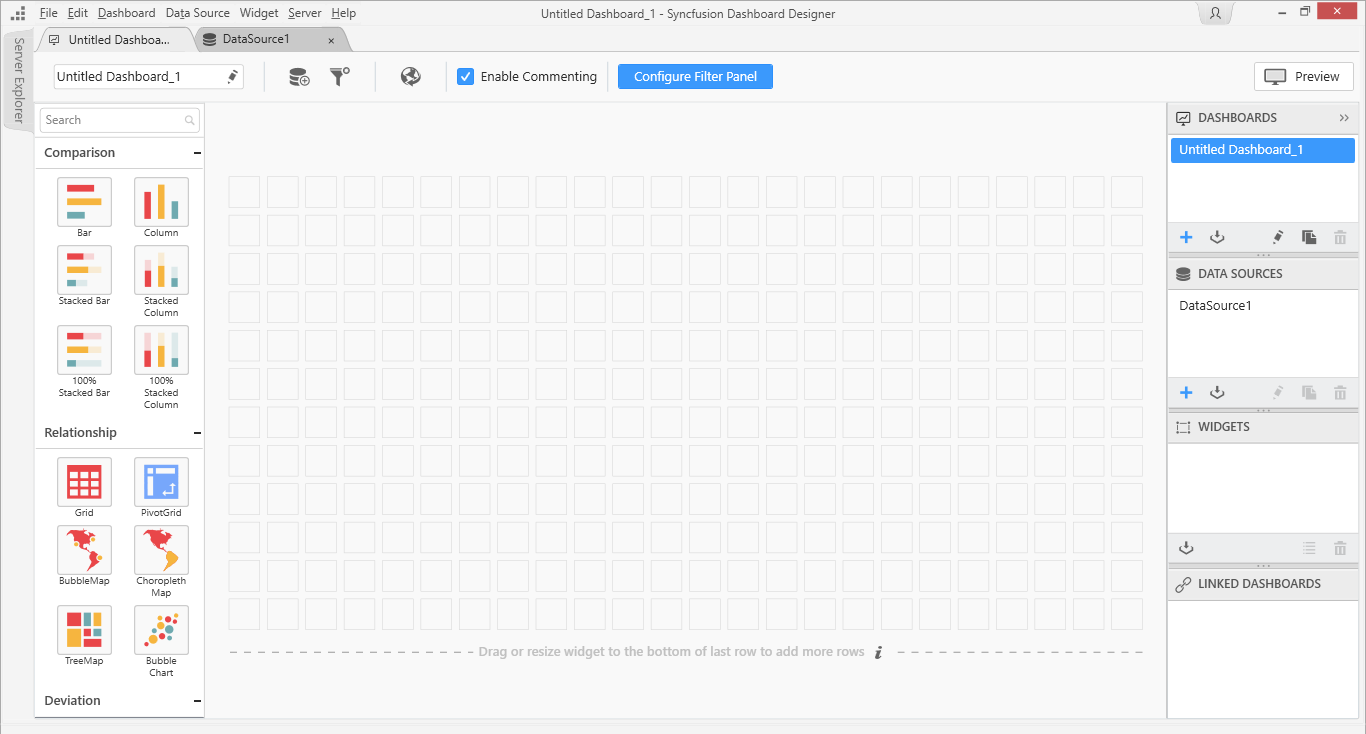Click the Configure Filter Panel button

pos(695,77)
